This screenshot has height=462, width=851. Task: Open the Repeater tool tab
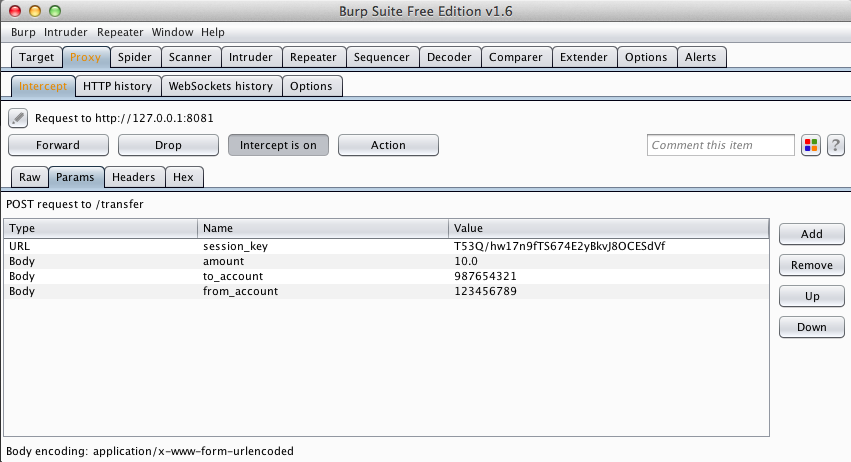313,57
